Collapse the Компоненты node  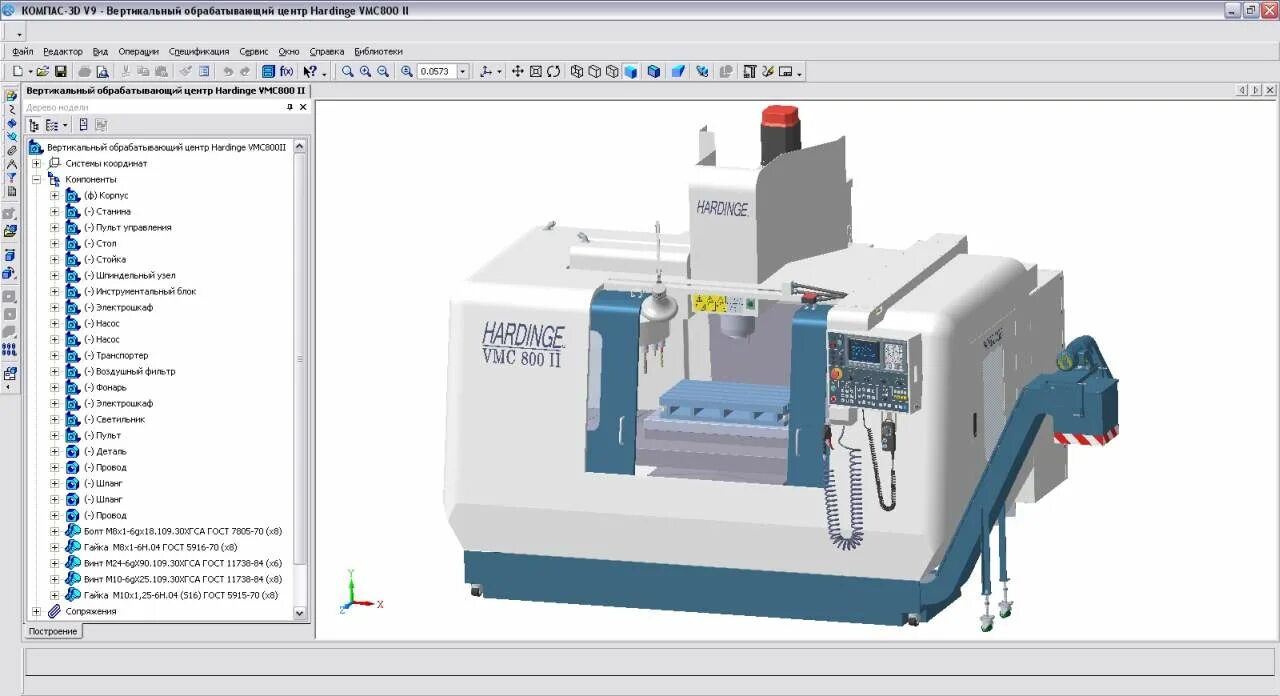tap(37, 179)
